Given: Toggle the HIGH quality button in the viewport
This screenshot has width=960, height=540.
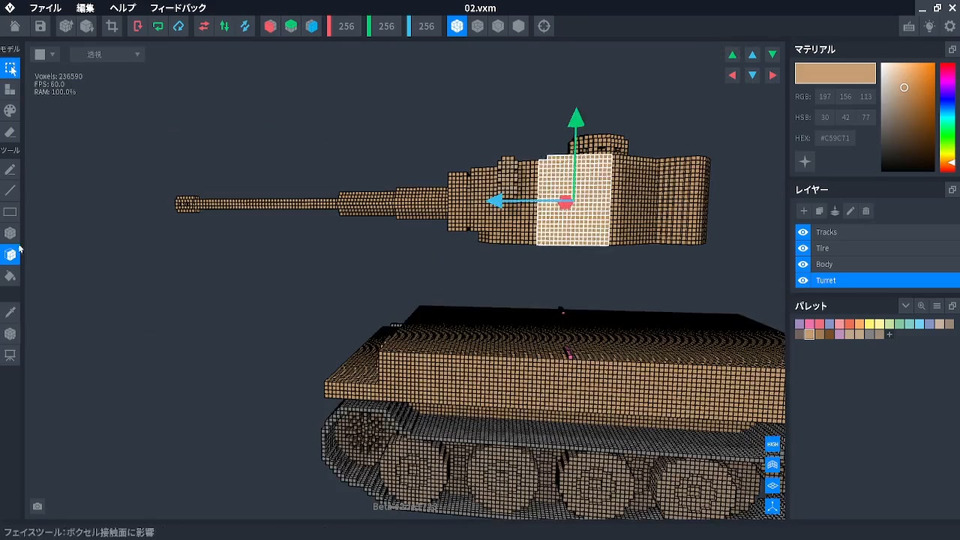Looking at the screenshot, I should click(773, 444).
